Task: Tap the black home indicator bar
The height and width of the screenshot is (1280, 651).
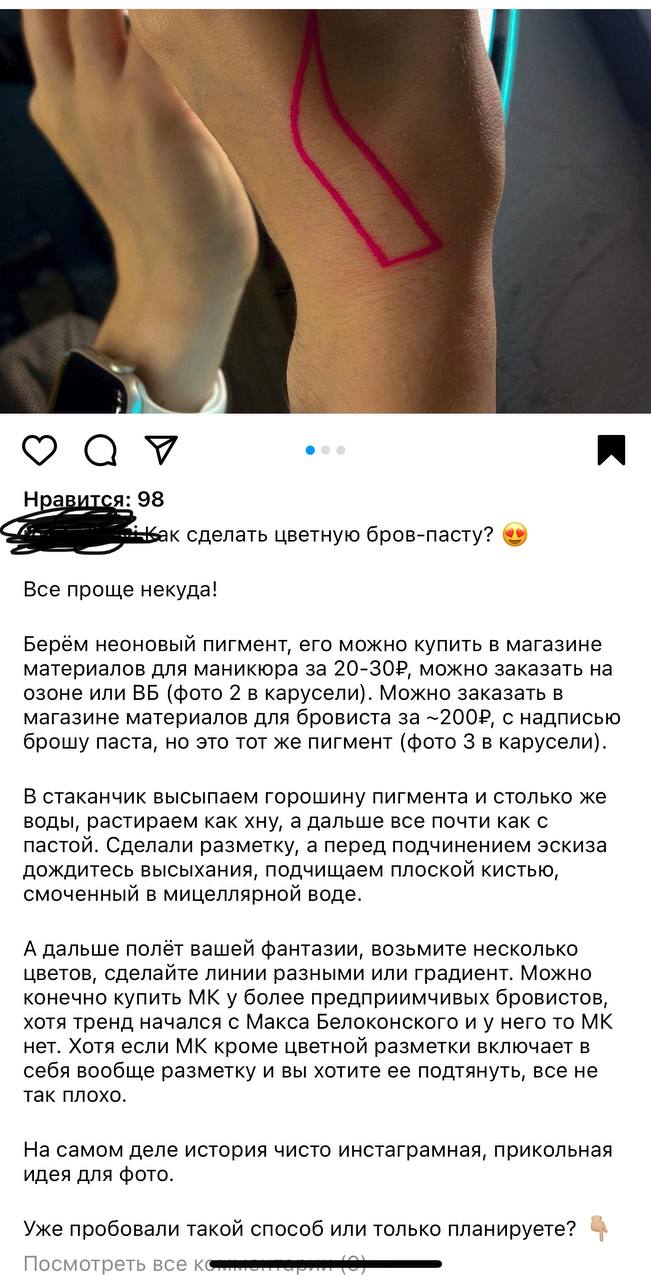Action: tap(325, 1264)
